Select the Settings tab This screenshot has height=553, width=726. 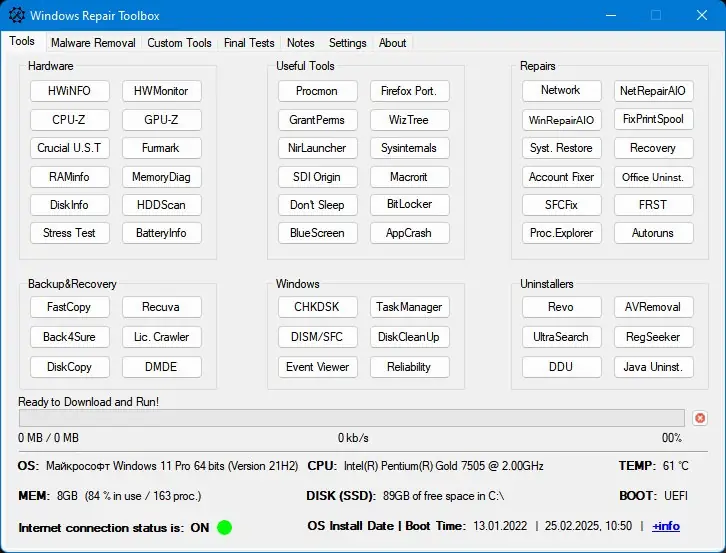pyautogui.click(x=347, y=43)
